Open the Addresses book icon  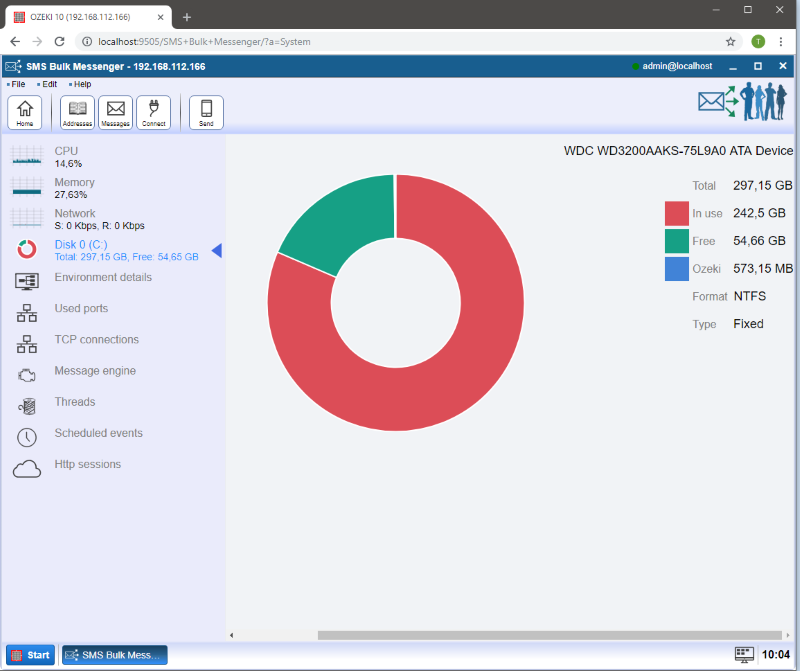point(77,112)
